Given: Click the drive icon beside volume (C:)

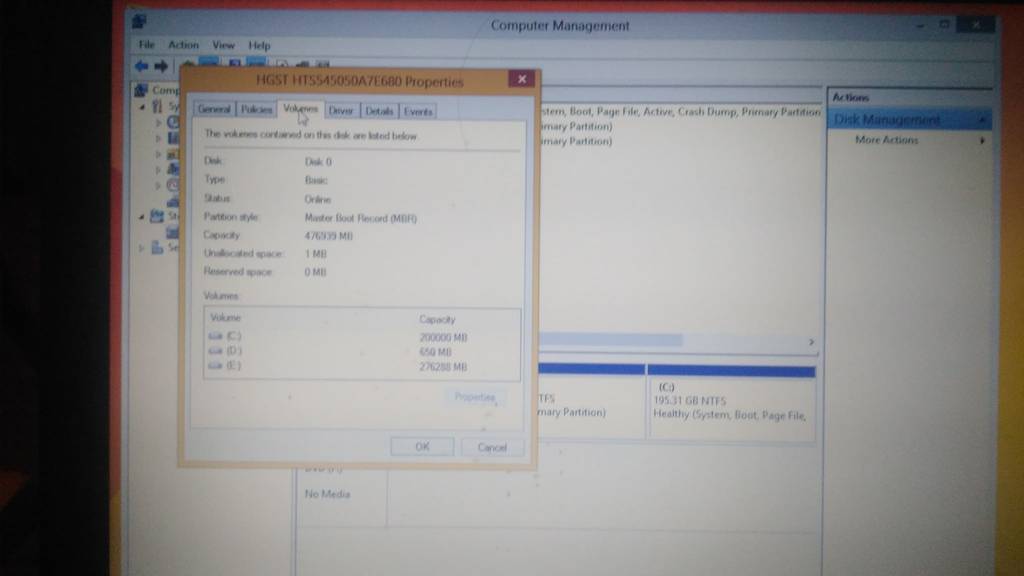Looking at the screenshot, I should tap(216, 336).
